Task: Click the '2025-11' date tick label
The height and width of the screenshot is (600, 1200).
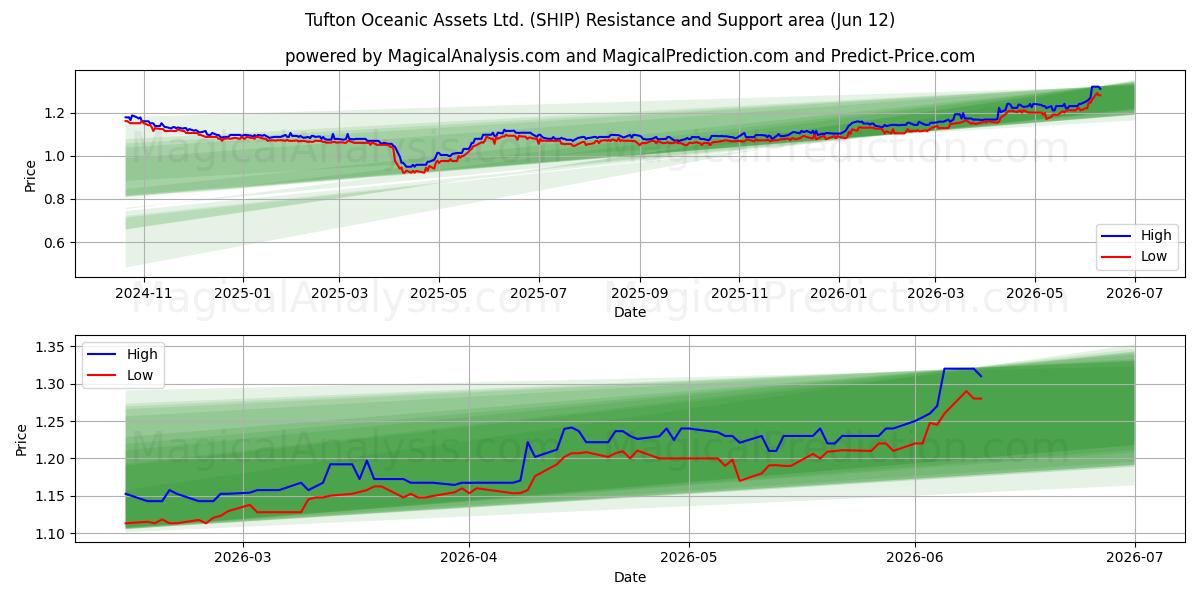Action: pyautogui.click(x=739, y=294)
